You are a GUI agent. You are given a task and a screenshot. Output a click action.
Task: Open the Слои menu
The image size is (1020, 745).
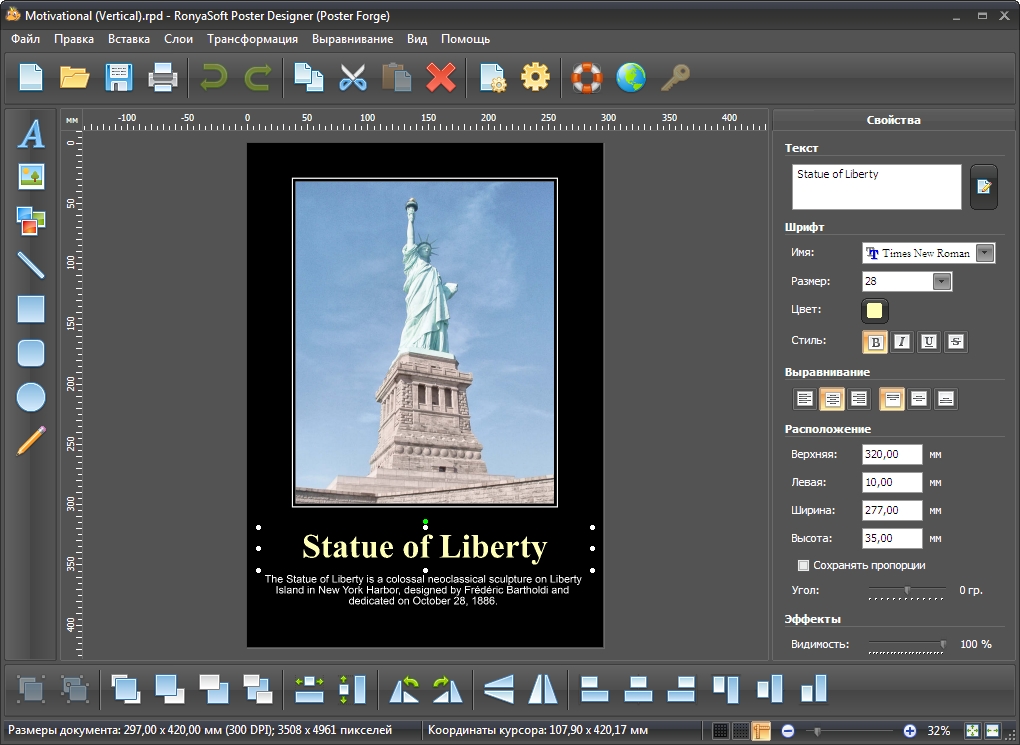[x=178, y=39]
